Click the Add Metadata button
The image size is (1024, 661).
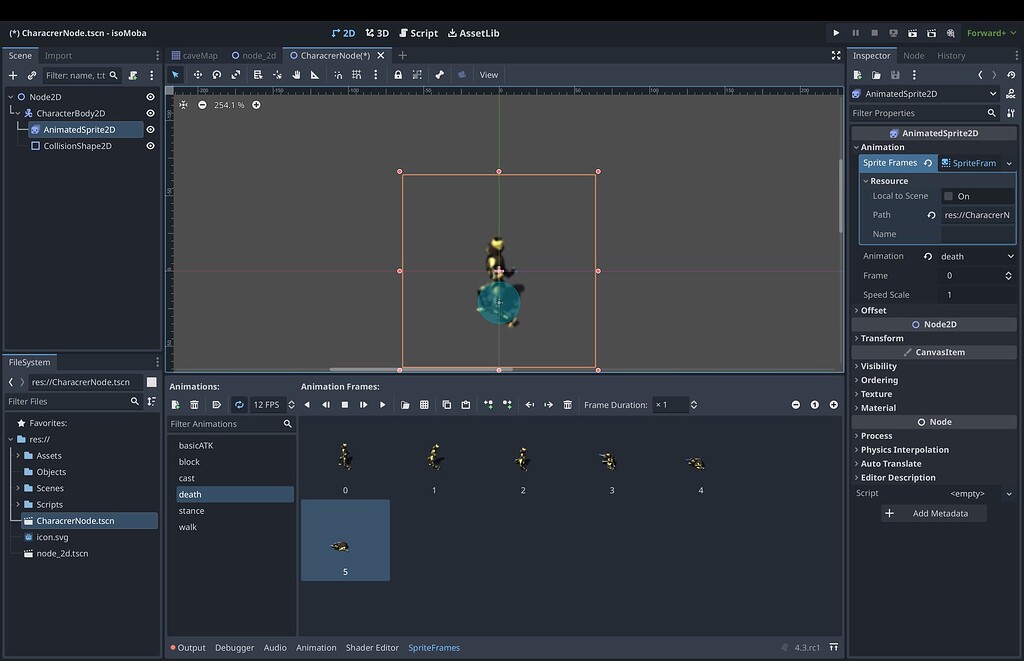(x=934, y=512)
